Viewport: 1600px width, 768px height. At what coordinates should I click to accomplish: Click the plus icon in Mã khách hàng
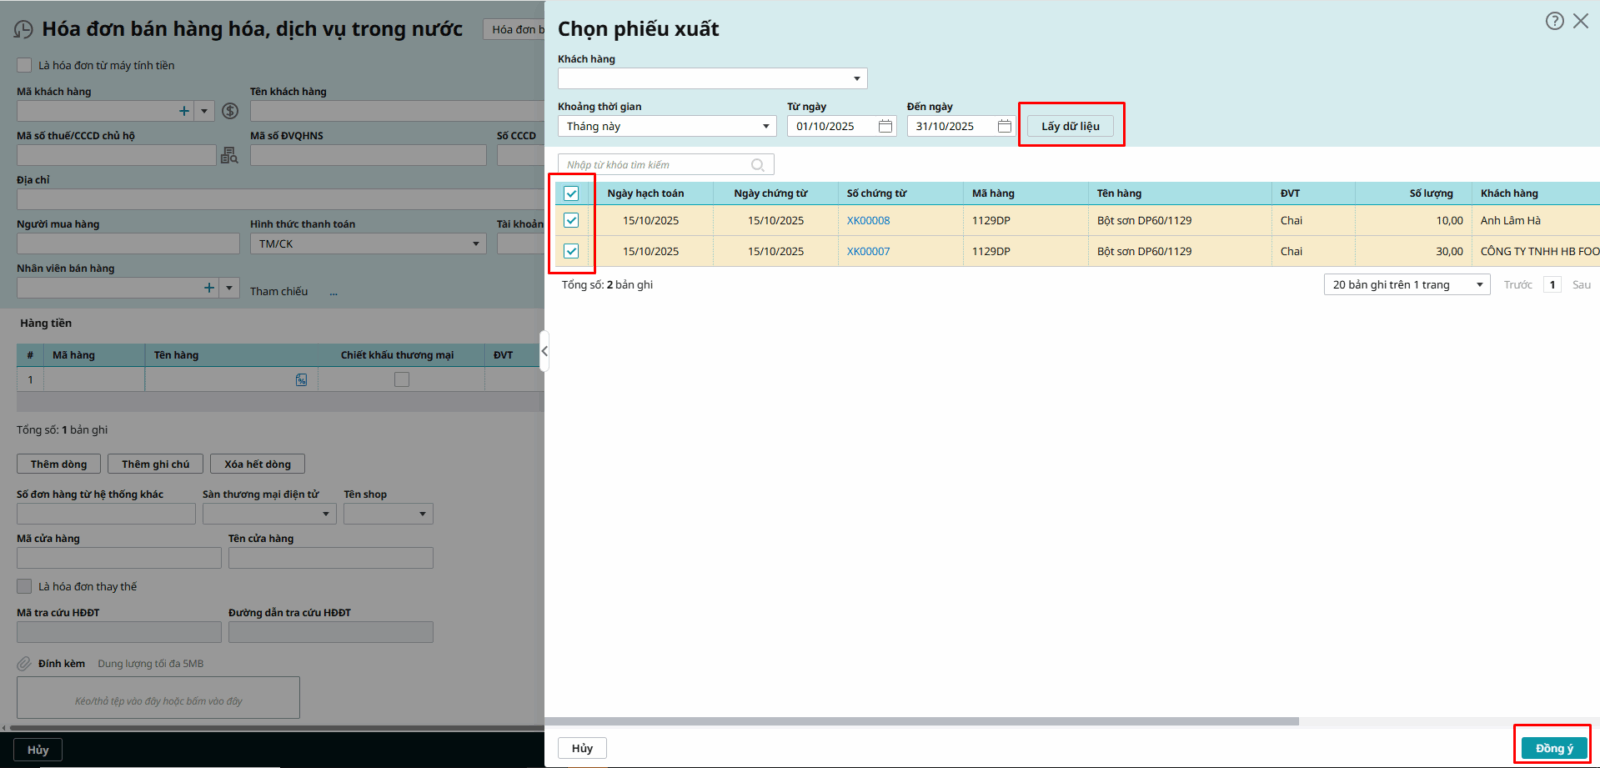coord(184,111)
